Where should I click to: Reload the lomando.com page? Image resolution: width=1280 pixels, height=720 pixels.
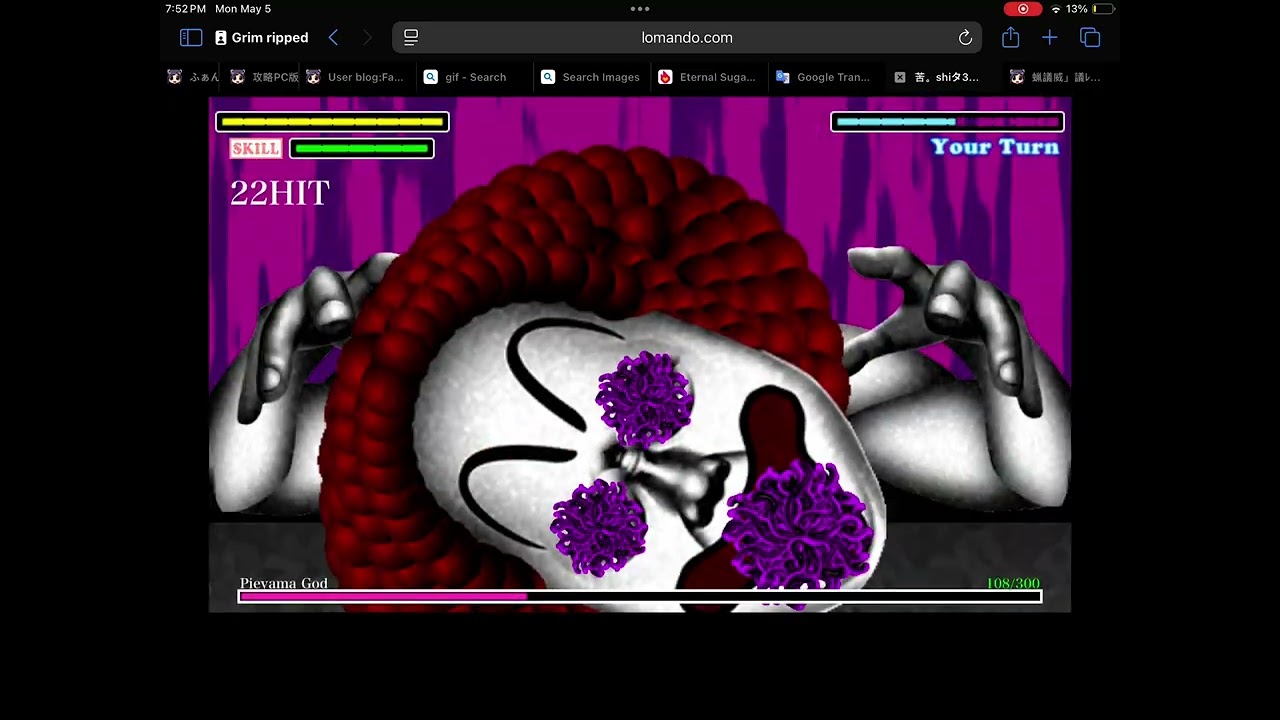pos(965,38)
